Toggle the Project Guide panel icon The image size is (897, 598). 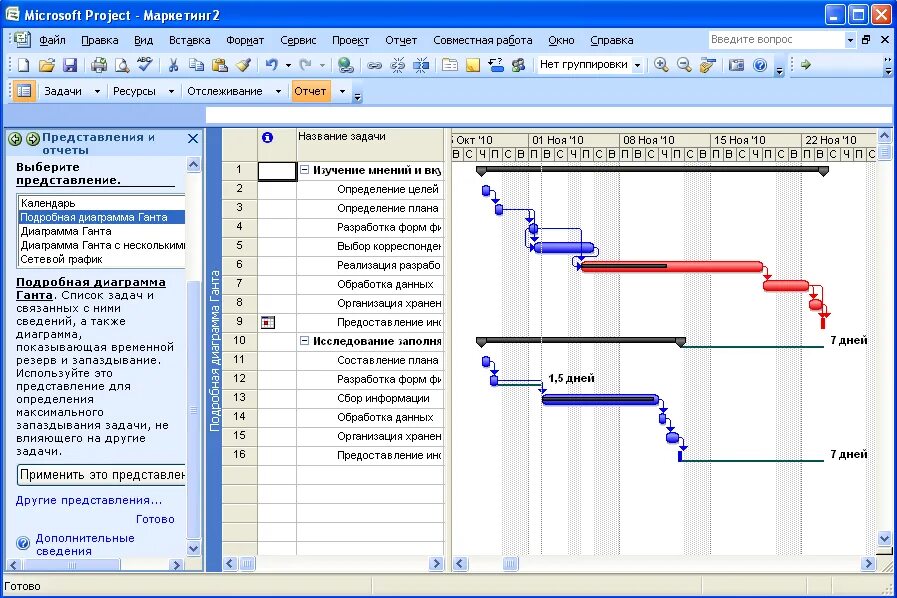[23, 91]
